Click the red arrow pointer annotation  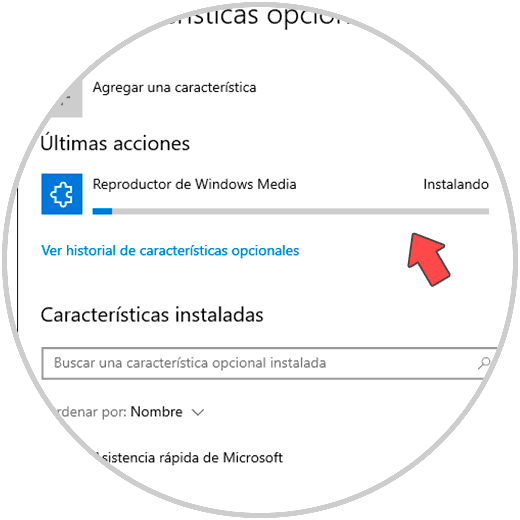coord(428,259)
